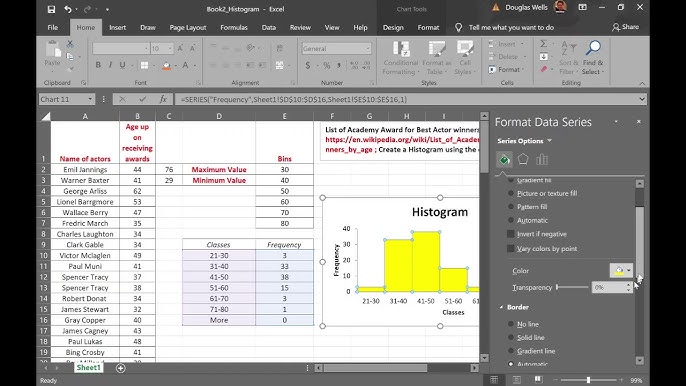The image size is (686, 386).
Task: Add a new sheet with plus icon
Action: pyautogui.click(x=121, y=368)
